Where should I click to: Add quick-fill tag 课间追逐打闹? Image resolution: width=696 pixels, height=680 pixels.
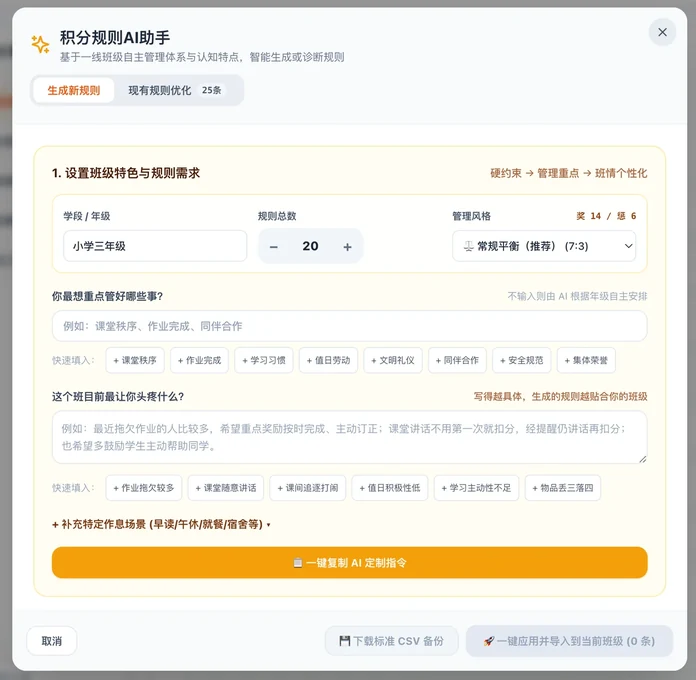[x=308, y=488]
